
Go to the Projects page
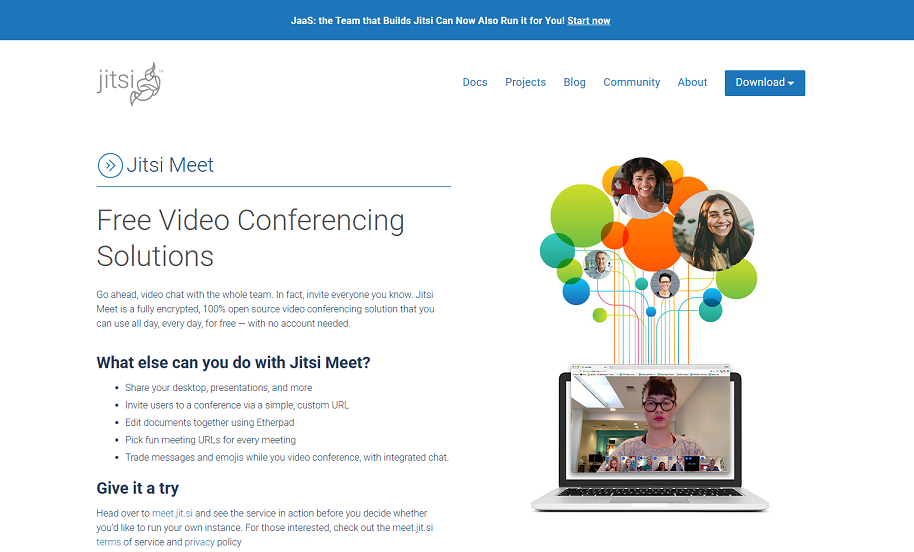(525, 83)
